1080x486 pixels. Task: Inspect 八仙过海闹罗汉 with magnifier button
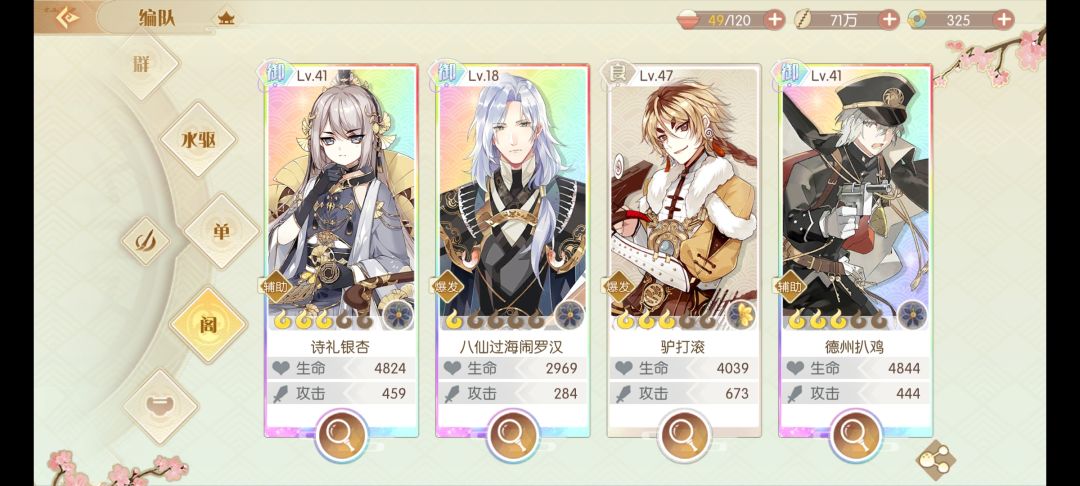pos(512,436)
